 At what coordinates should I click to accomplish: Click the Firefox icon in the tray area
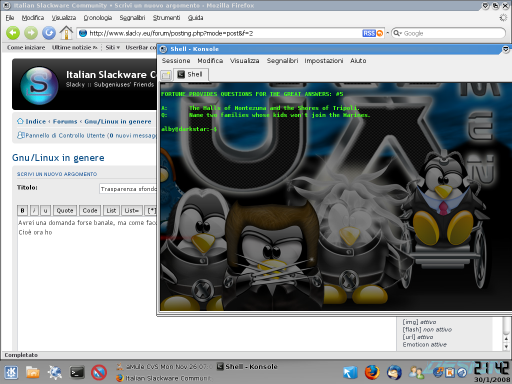[x=372, y=372]
